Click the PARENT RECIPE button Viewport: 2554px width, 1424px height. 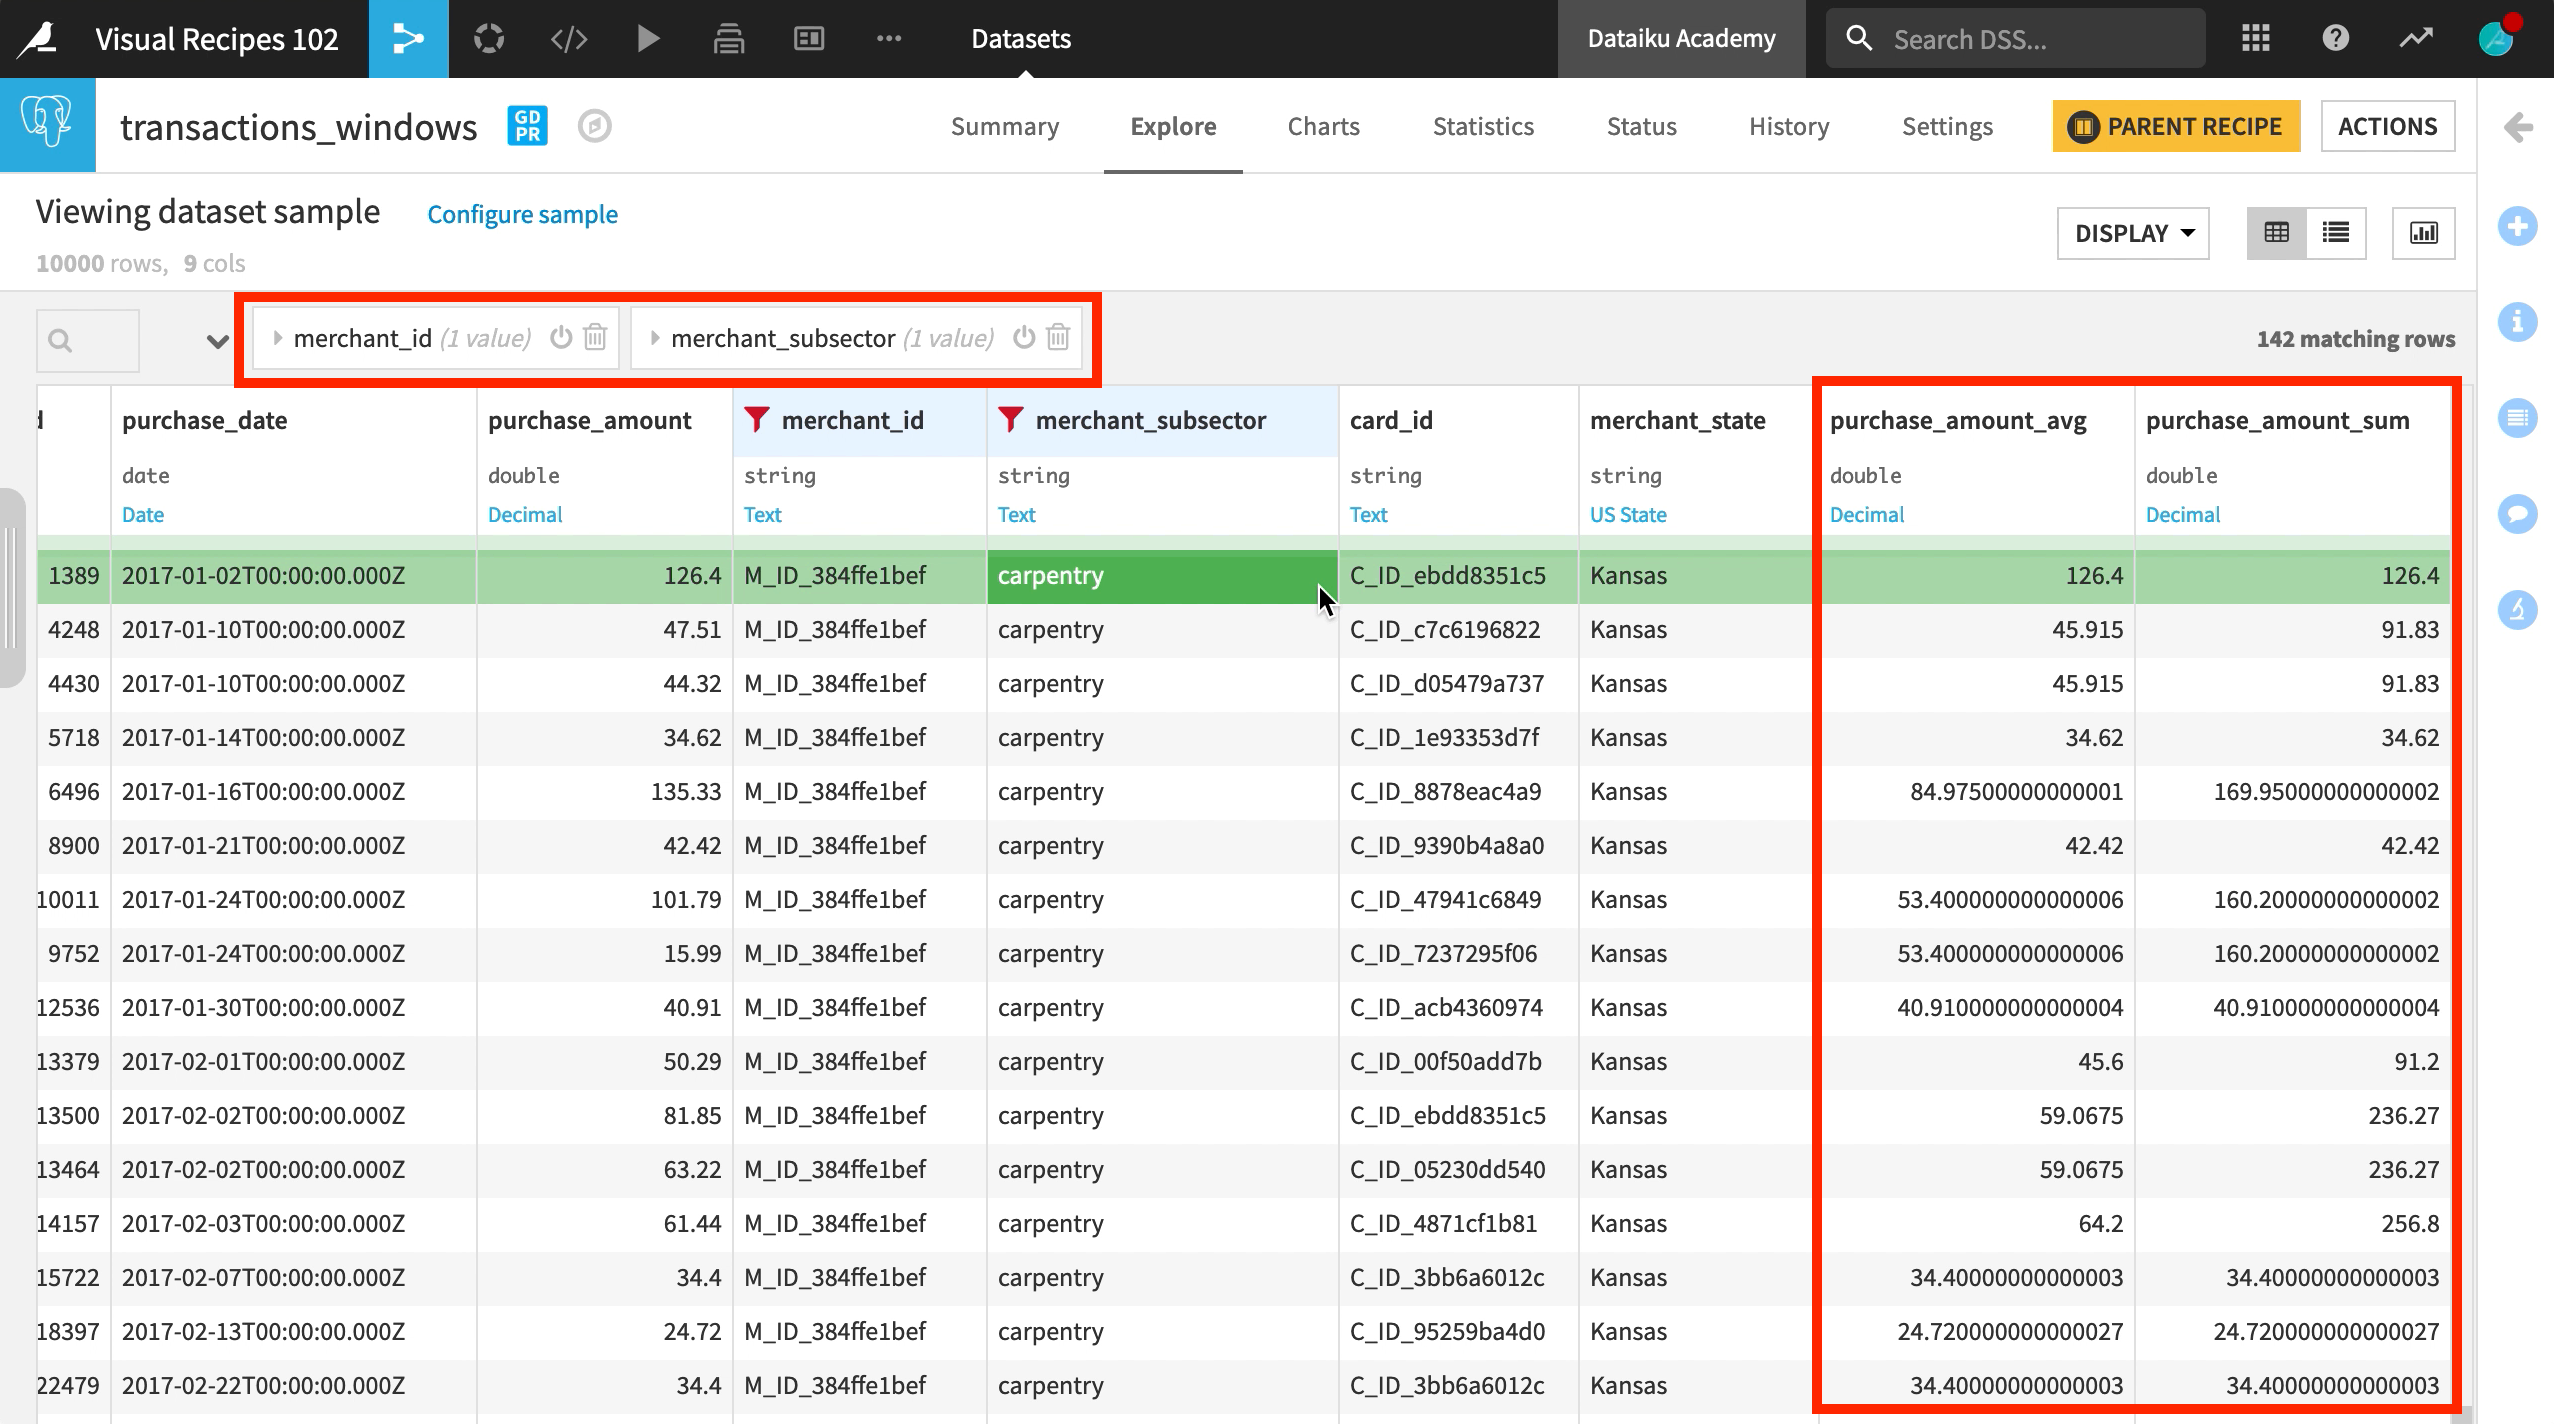coord(2176,126)
